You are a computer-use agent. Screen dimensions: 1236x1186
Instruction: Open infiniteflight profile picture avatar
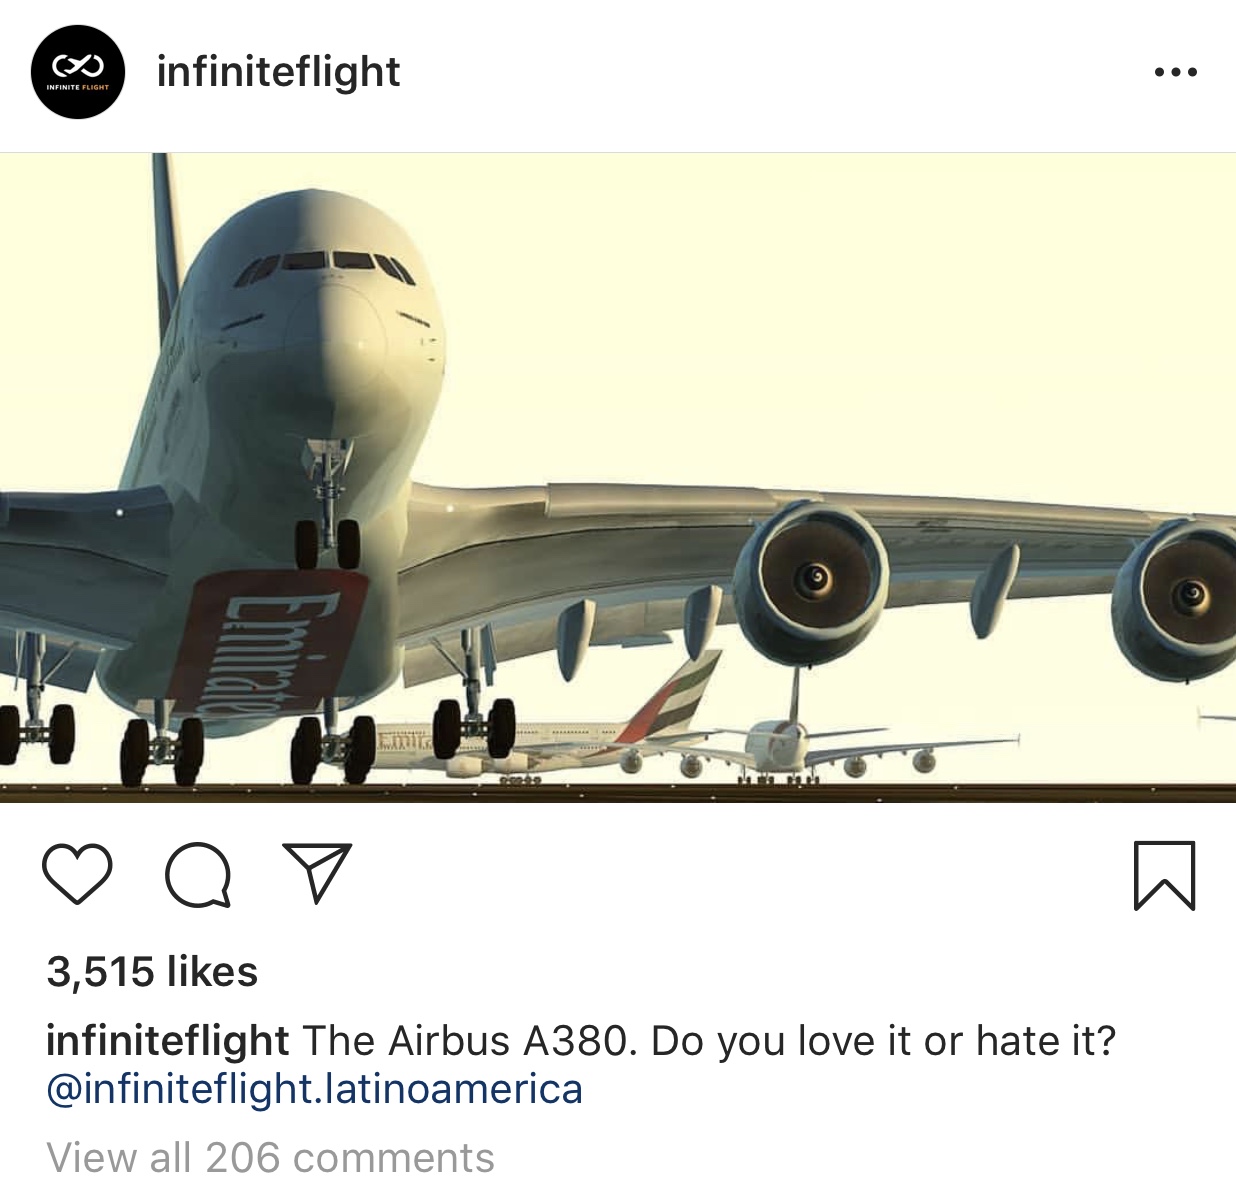[77, 72]
